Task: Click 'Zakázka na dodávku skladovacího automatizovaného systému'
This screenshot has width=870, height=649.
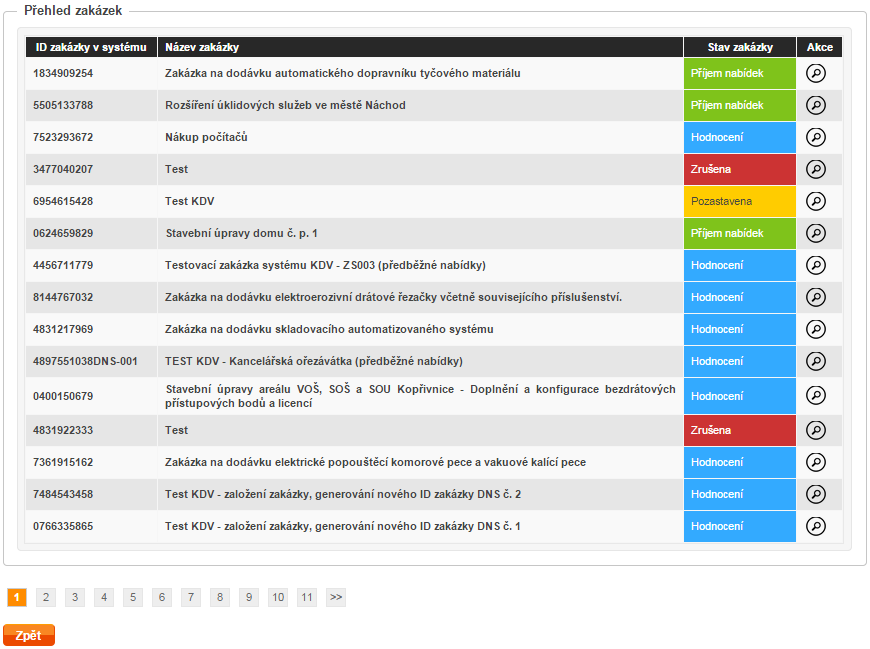Action: pos(329,329)
